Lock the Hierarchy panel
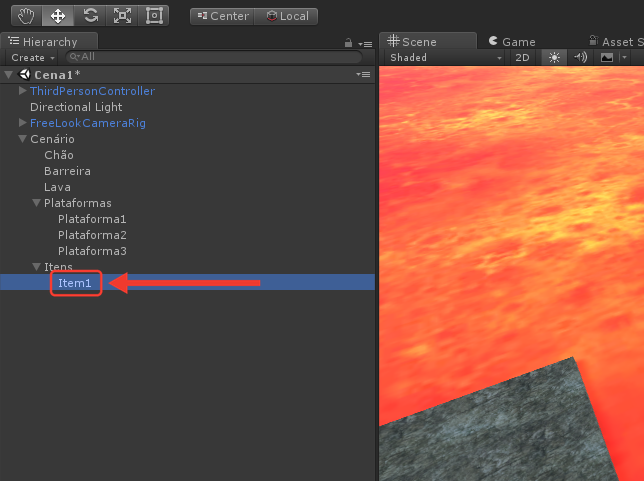Image resolution: width=644 pixels, height=481 pixels. click(348, 43)
